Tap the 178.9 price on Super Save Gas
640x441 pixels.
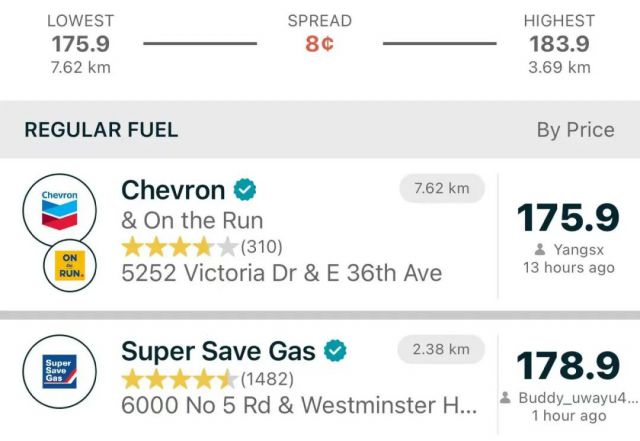[568, 365]
